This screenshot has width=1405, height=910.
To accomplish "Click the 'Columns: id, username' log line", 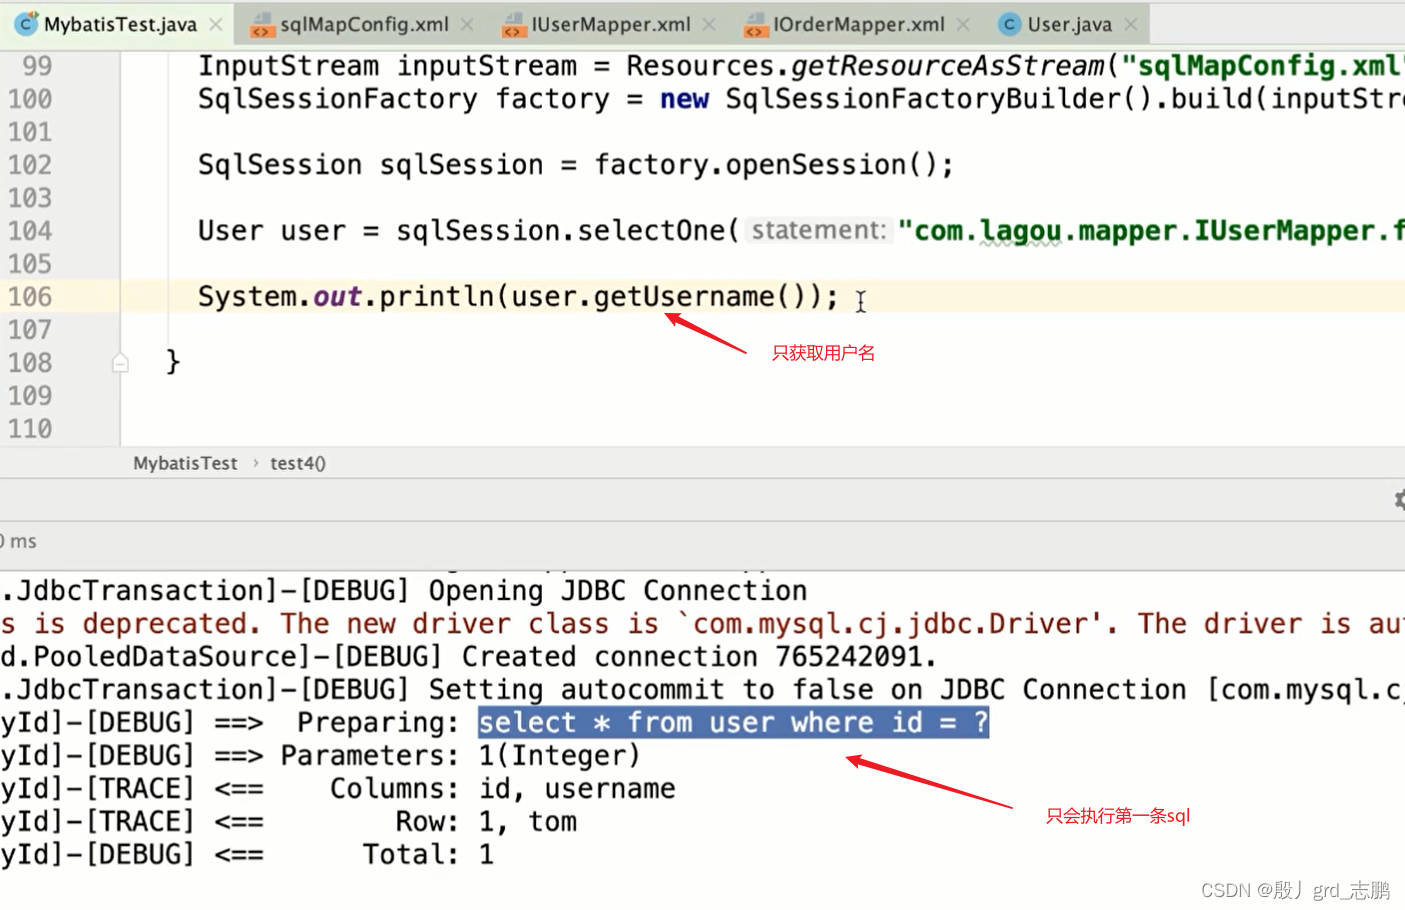I will click(502, 789).
